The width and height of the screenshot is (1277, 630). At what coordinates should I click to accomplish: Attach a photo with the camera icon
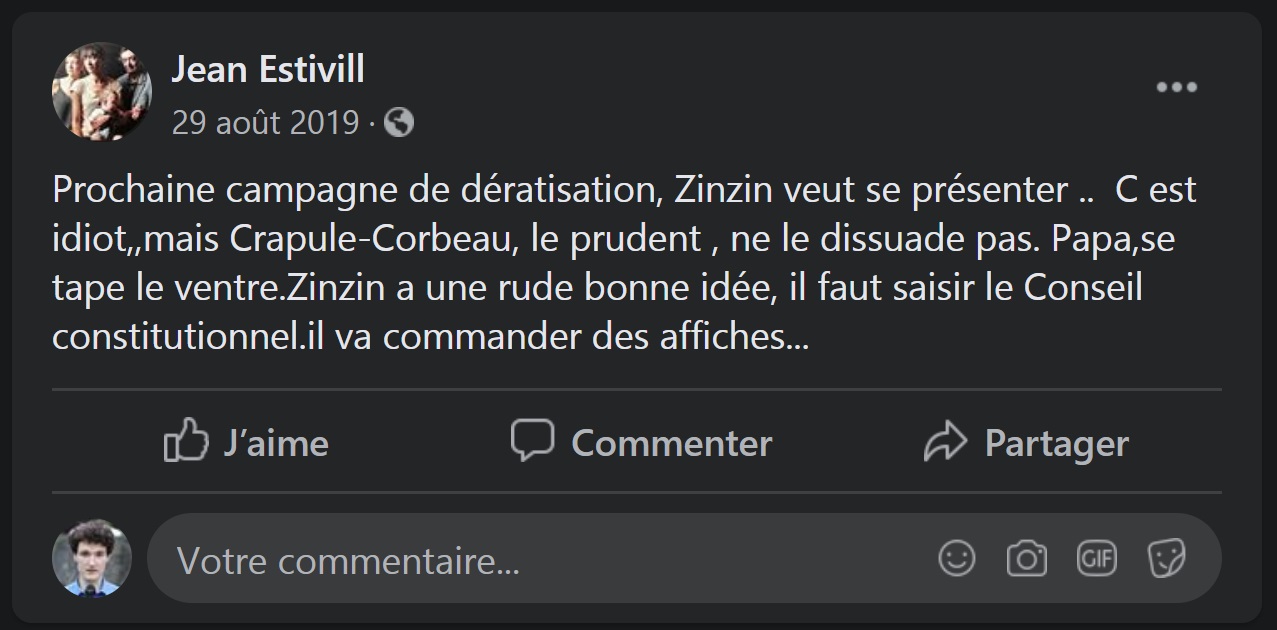(1027, 558)
